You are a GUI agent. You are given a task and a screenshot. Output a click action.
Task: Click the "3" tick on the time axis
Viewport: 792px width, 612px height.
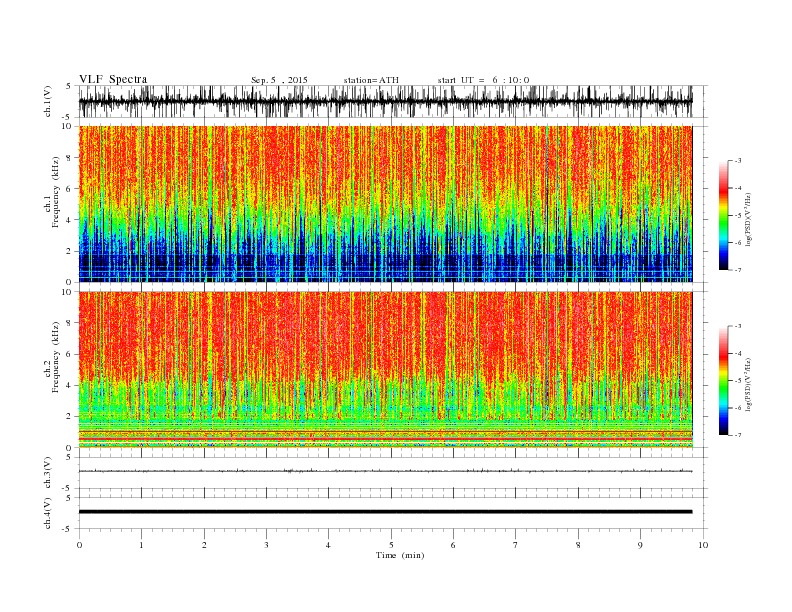coord(266,545)
